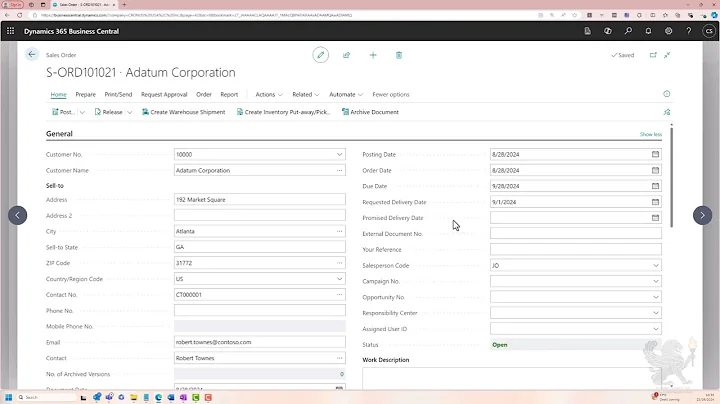Open the app launcher waffle icon

click(10, 31)
